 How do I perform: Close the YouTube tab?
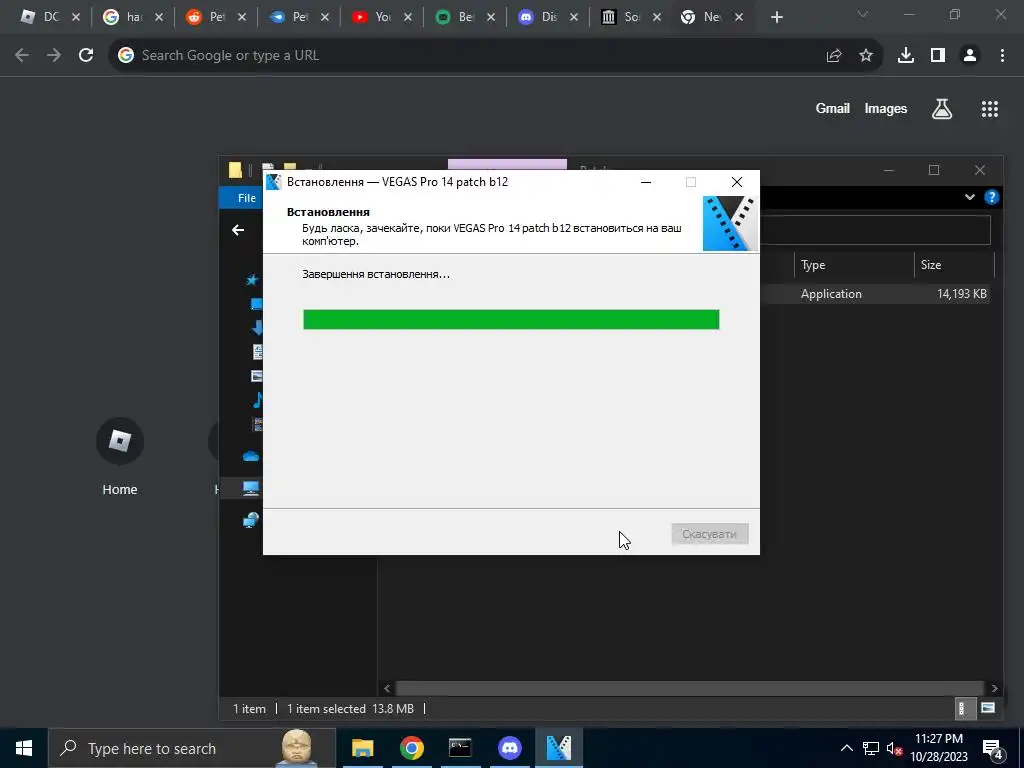click(x=408, y=17)
